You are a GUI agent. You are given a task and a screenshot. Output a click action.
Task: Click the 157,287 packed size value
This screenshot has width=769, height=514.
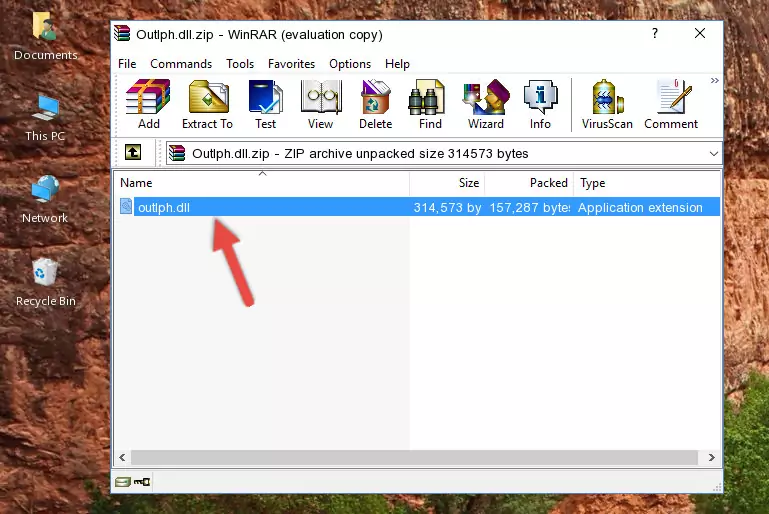tap(530, 207)
